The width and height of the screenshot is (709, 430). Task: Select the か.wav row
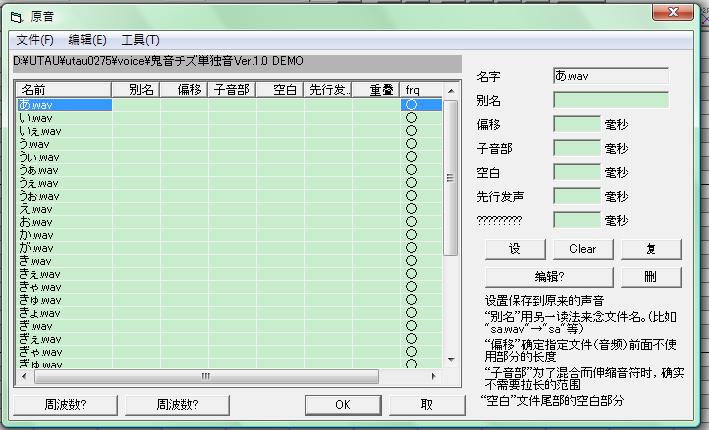[230, 235]
